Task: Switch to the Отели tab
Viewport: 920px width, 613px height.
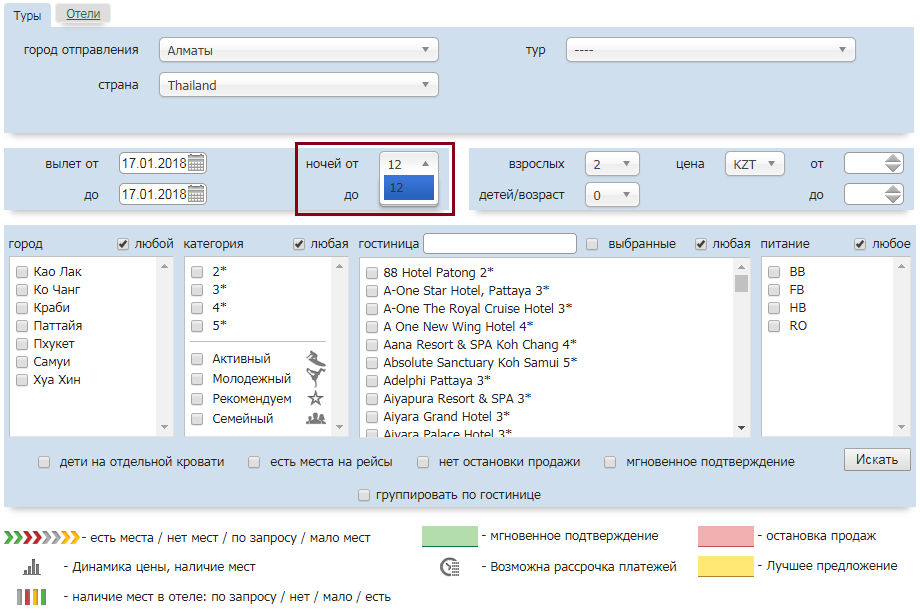Action: [82, 14]
